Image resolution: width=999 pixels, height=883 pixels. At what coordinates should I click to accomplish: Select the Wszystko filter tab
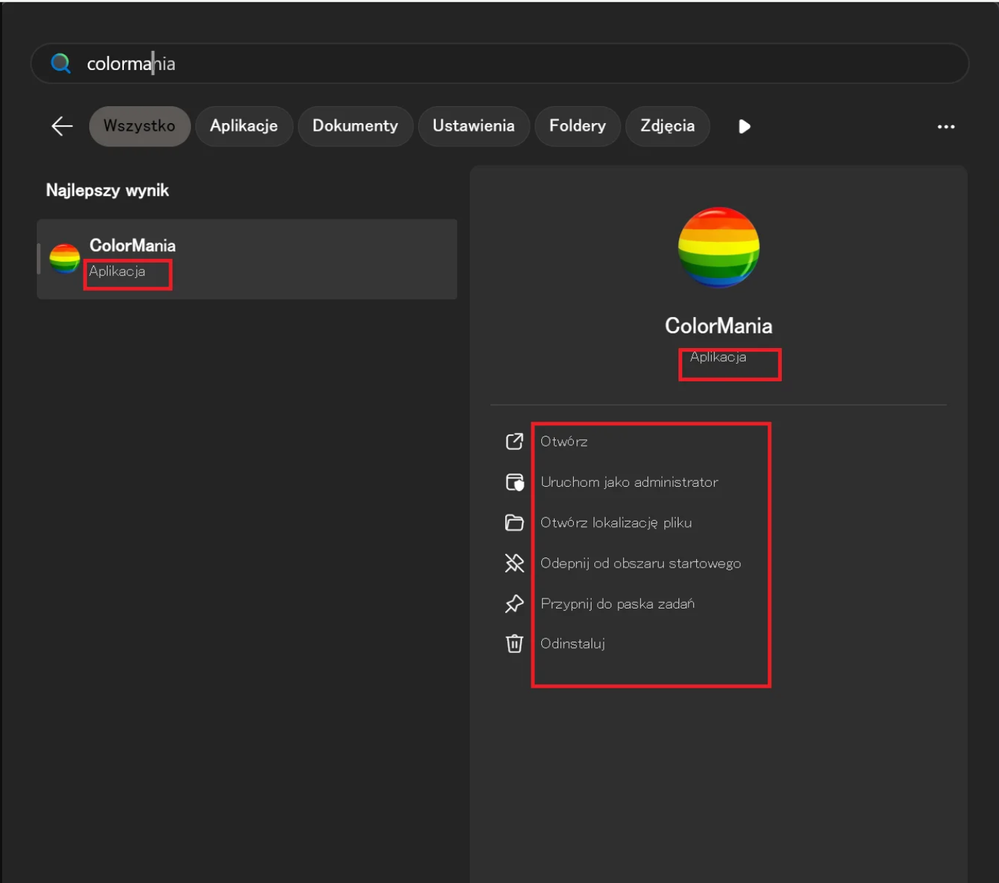[140, 126]
